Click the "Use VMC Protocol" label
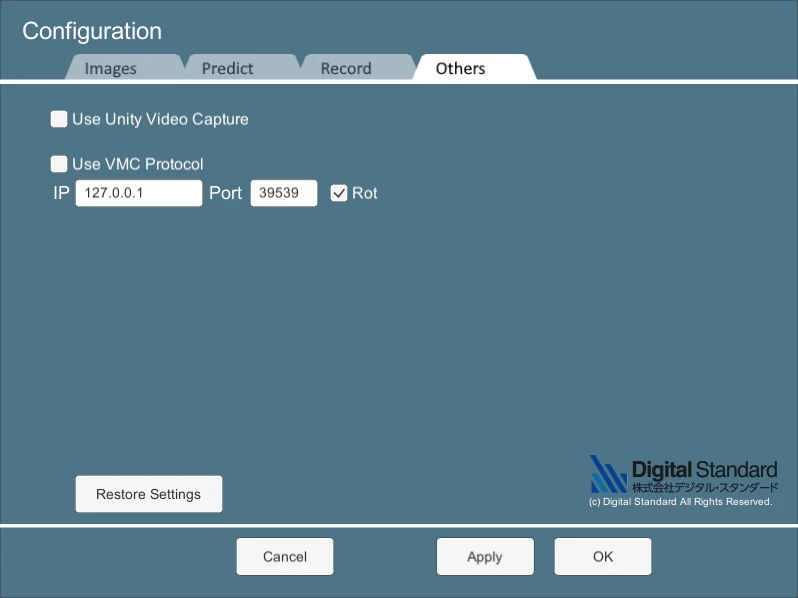Image resolution: width=798 pixels, height=598 pixels. point(138,164)
